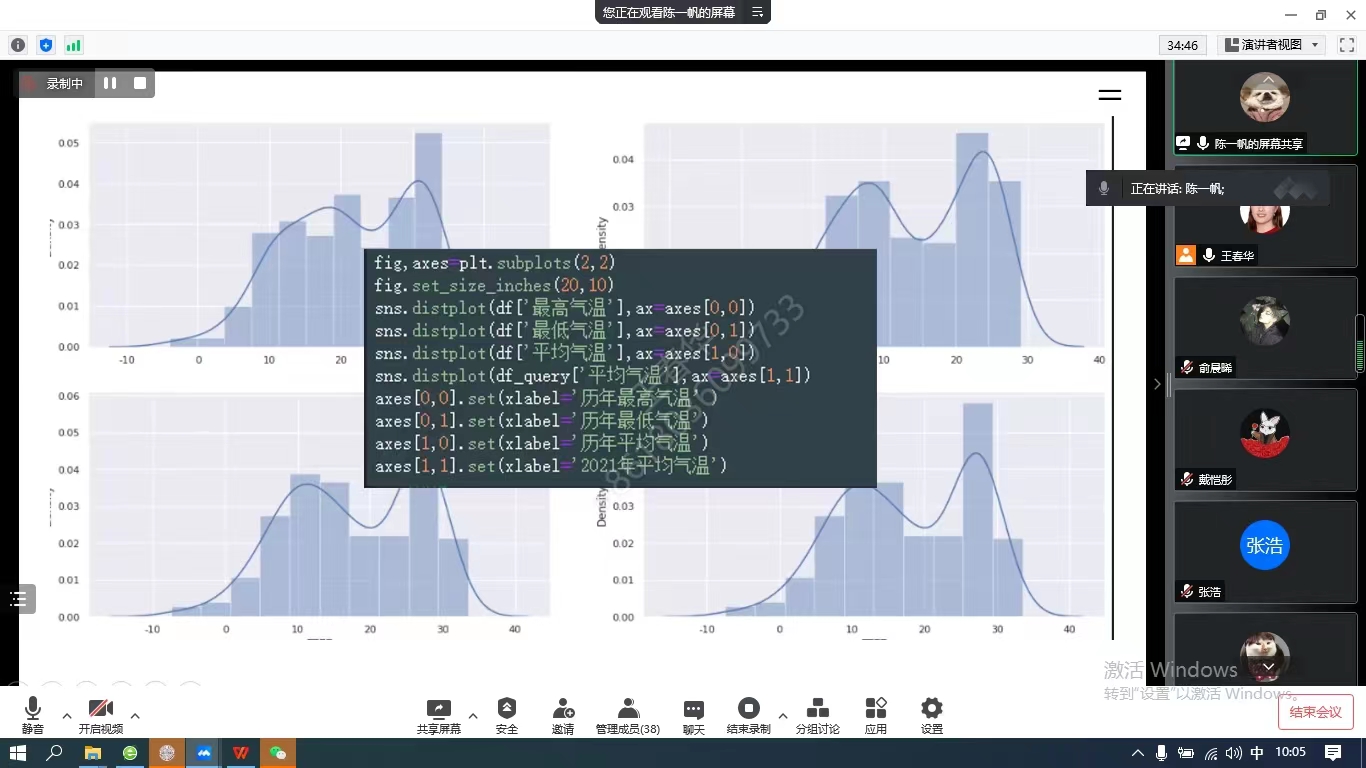
Task: Open Breakout Rooms (分组讨论)
Action: [817, 716]
